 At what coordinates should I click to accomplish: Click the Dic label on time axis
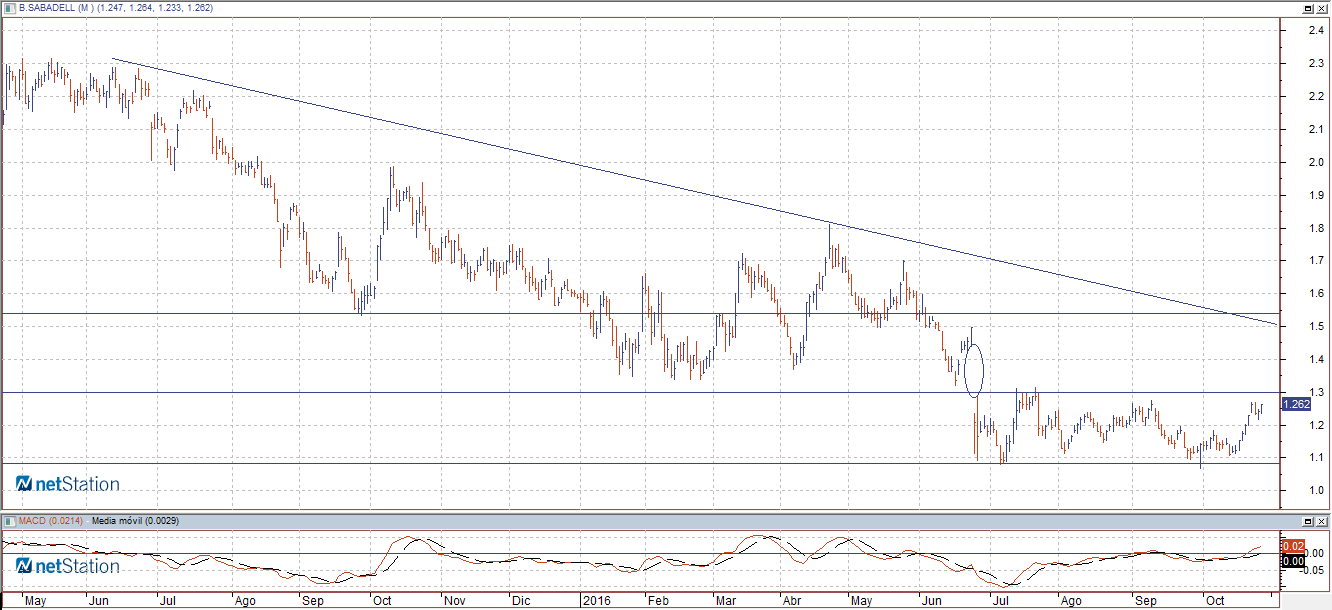click(x=520, y=602)
